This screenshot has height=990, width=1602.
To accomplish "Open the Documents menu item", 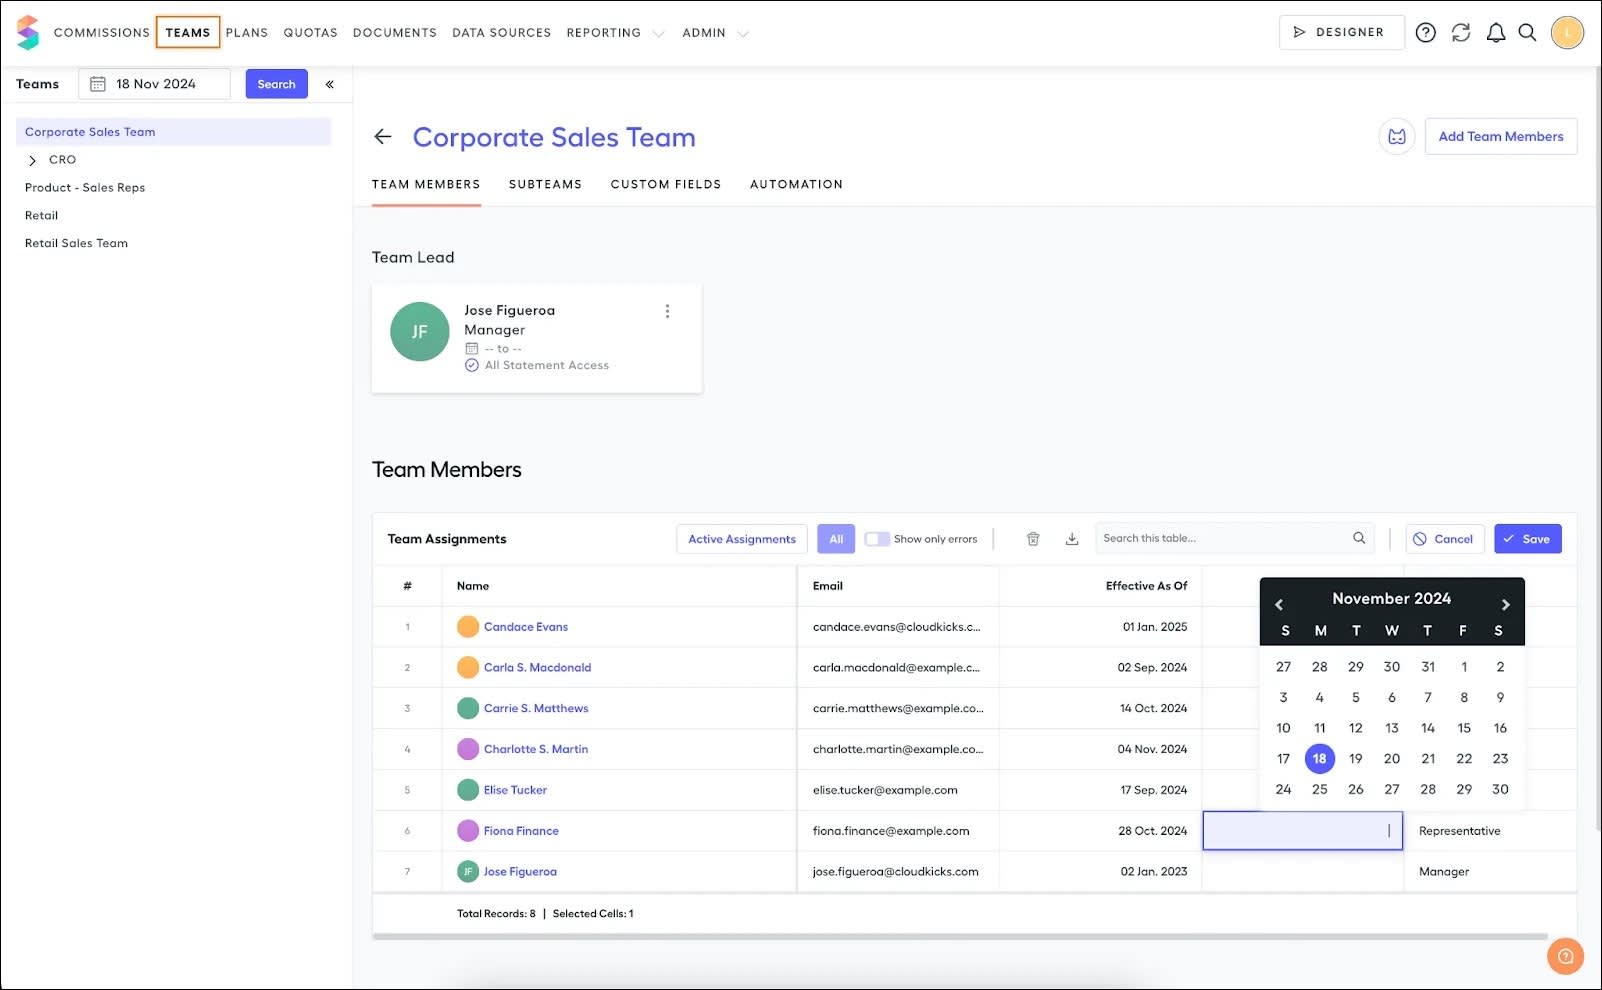I will [x=395, y=33].
